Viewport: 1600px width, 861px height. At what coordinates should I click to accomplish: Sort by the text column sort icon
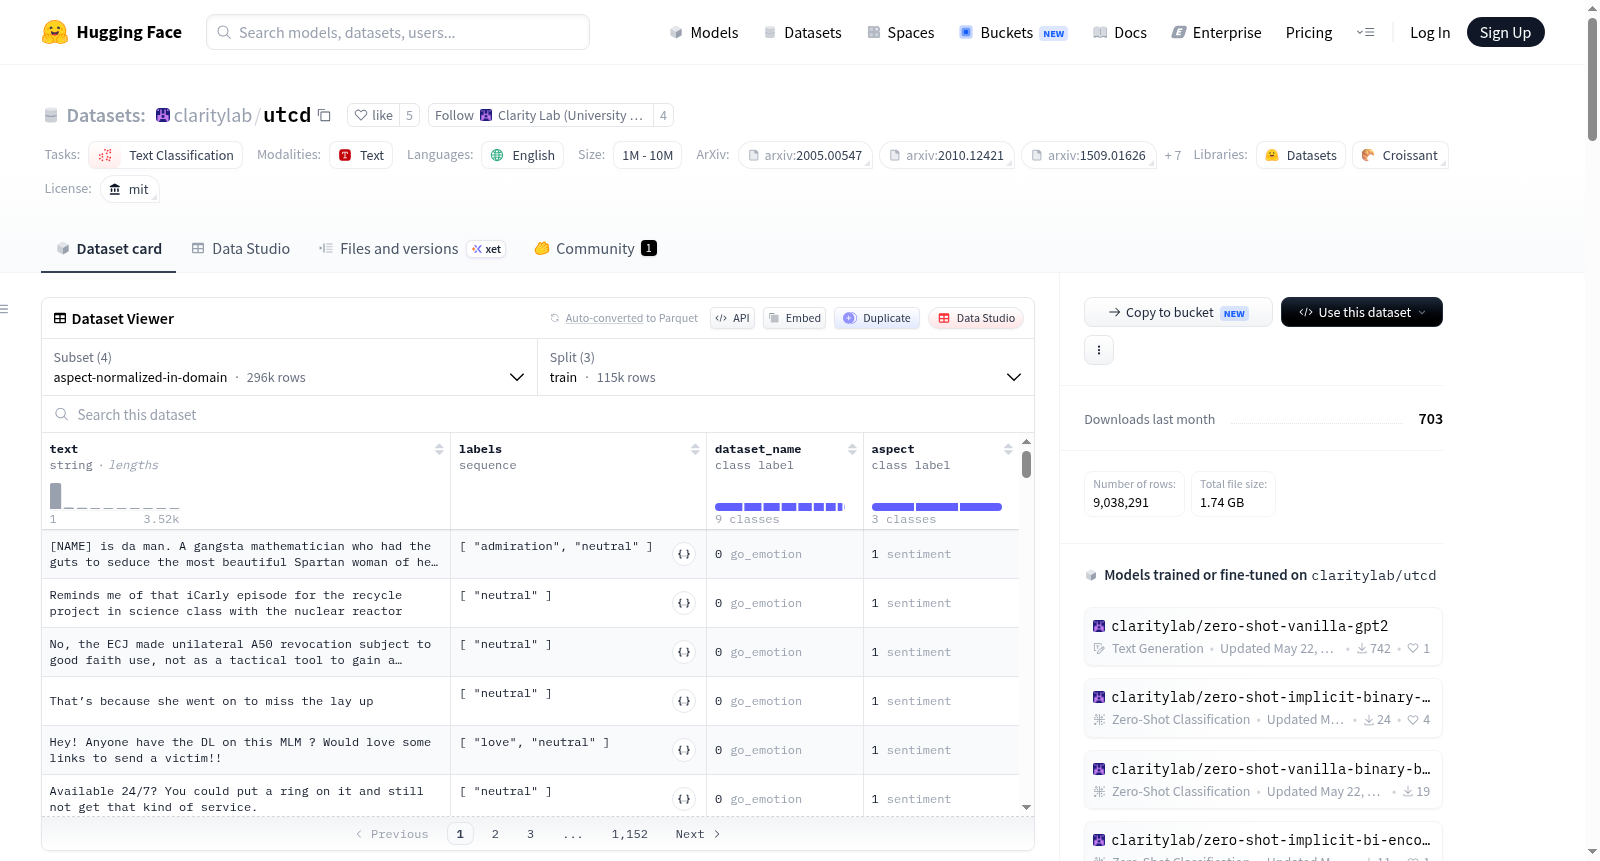pos(439,449)
